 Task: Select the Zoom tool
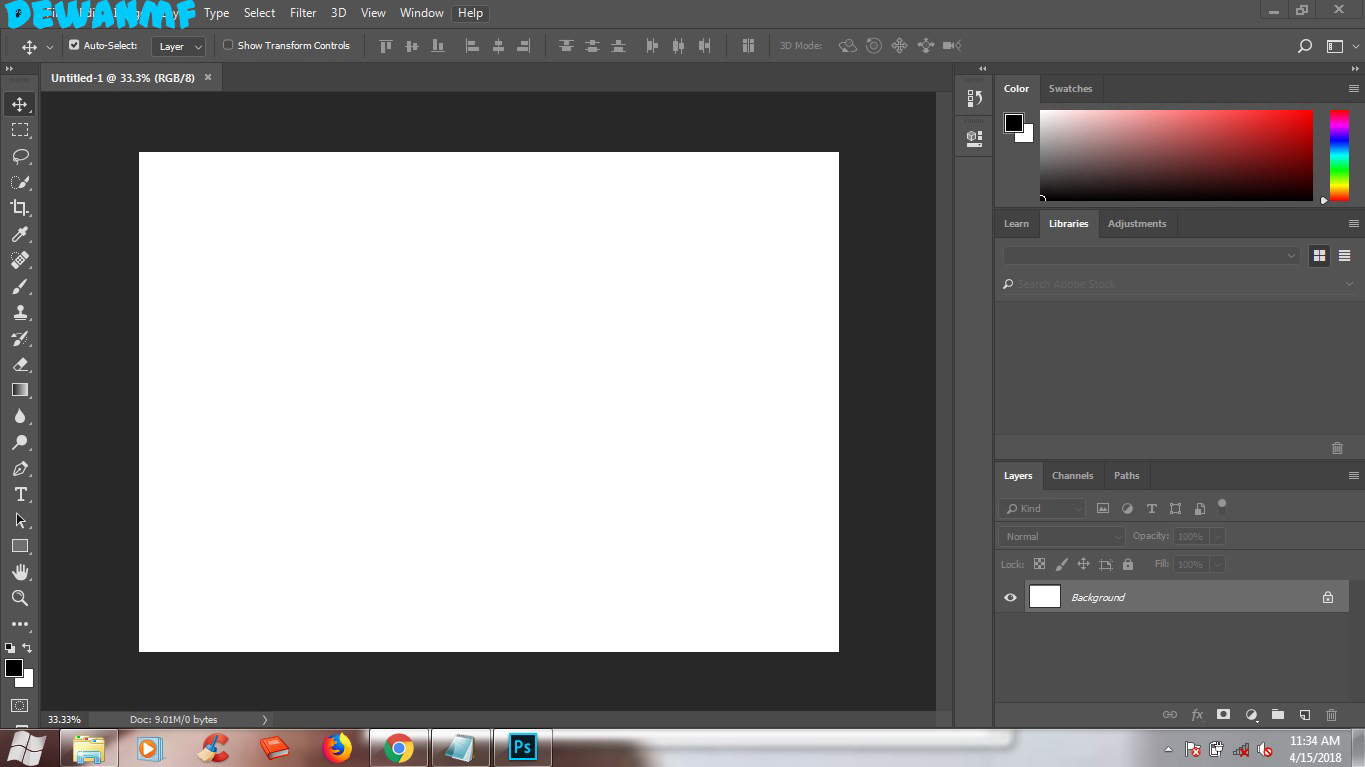pos(20,598)
